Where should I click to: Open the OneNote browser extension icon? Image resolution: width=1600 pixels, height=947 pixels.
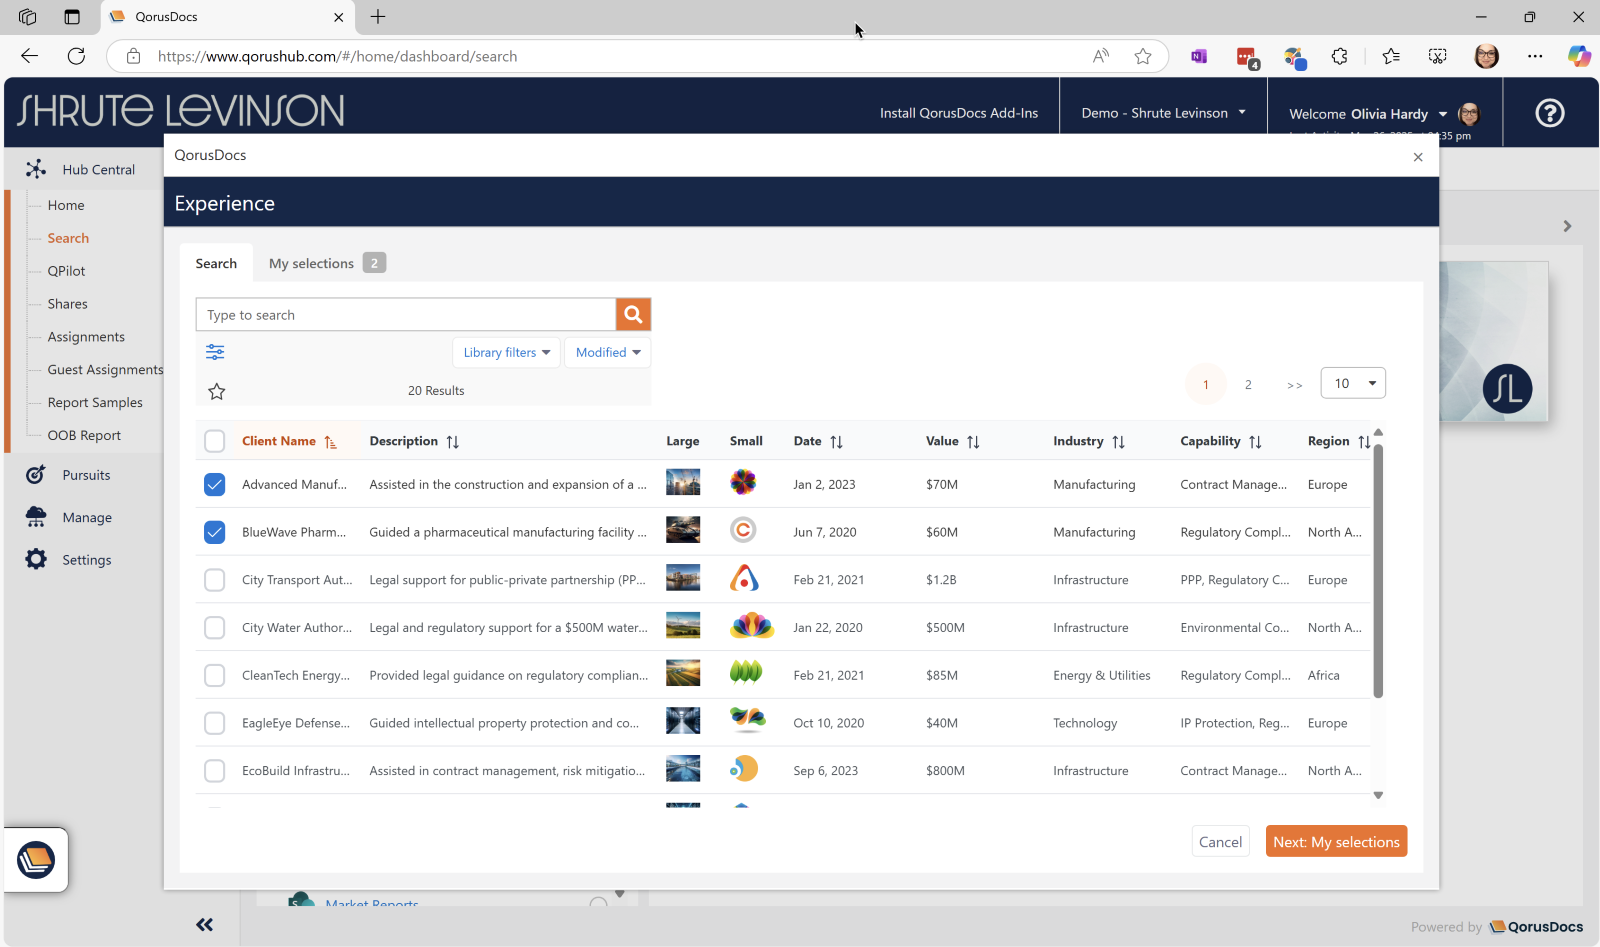[1199, 56]
